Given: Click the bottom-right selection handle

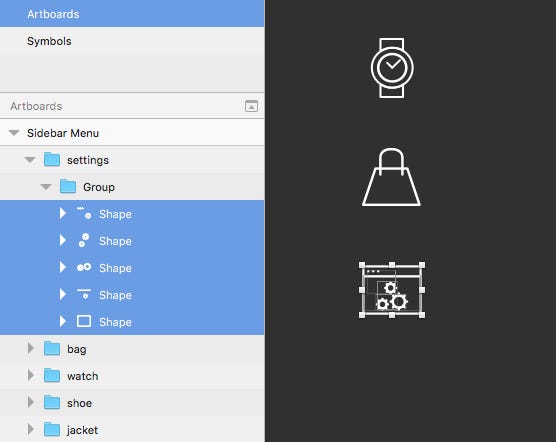Looking at the screenshot, I should 422,315.
